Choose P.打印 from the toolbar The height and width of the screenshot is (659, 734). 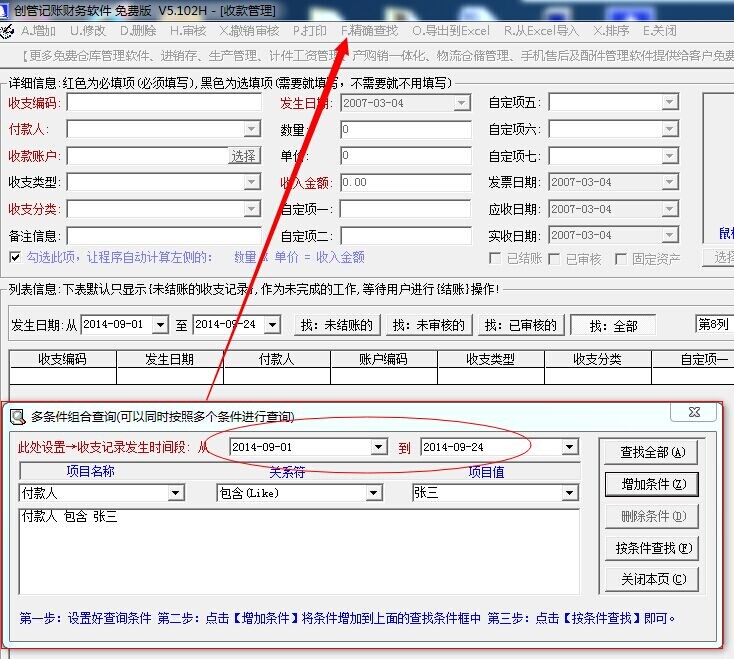(309, 31)
